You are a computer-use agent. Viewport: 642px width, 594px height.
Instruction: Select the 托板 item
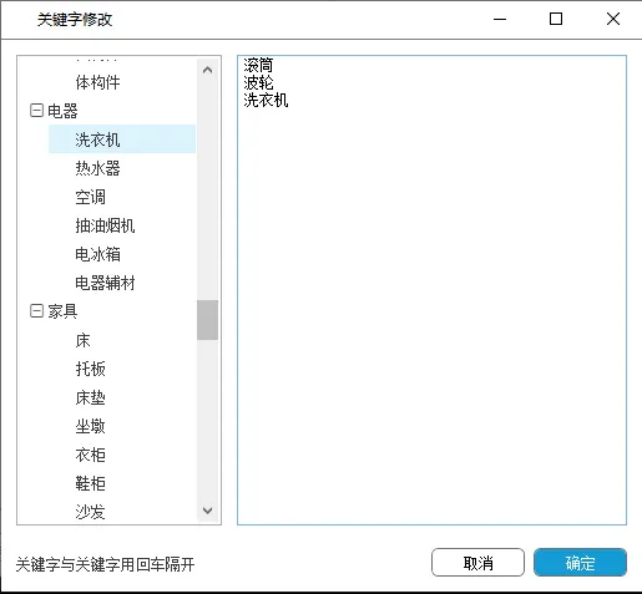coord(90,369)
